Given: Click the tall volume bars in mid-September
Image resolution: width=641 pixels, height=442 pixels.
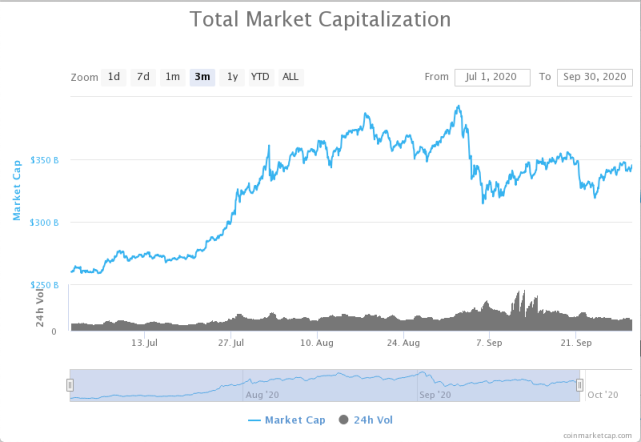Looking at the screenshot, I should pos(519,305).
